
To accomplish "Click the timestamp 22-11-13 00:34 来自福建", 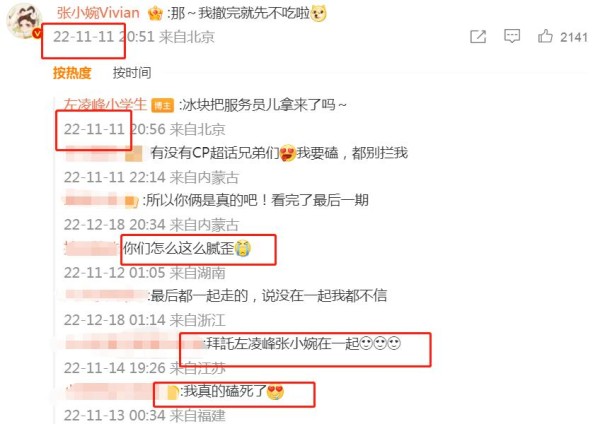I will click(x=145, y=415).
